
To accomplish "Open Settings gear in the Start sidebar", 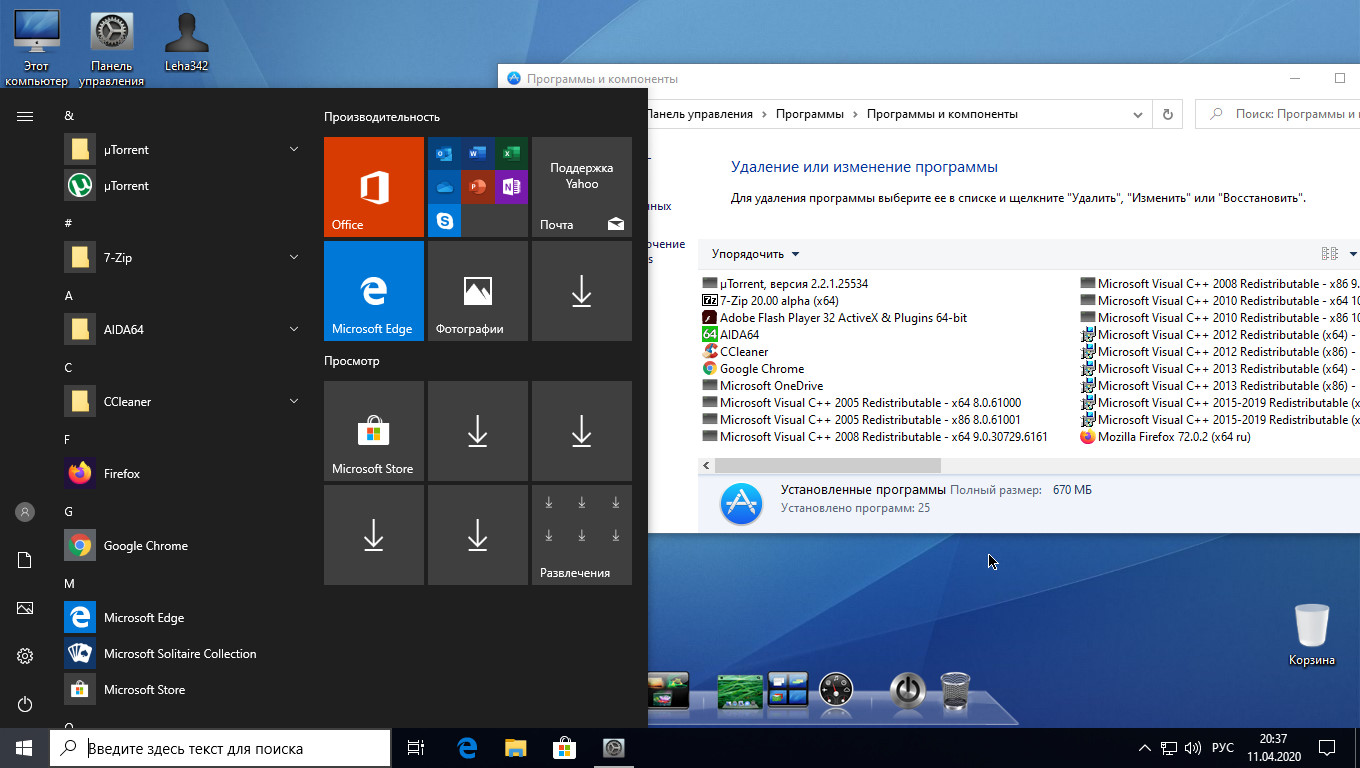I will [x=25, y=656].
